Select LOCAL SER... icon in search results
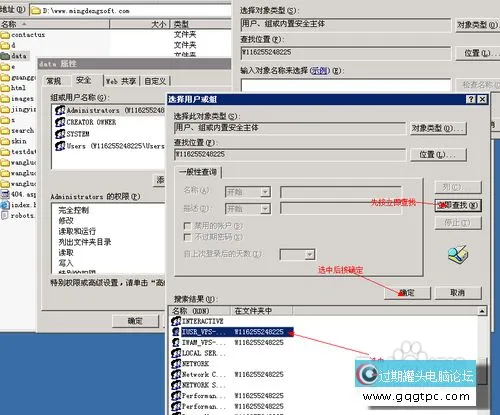 [176, 353]
